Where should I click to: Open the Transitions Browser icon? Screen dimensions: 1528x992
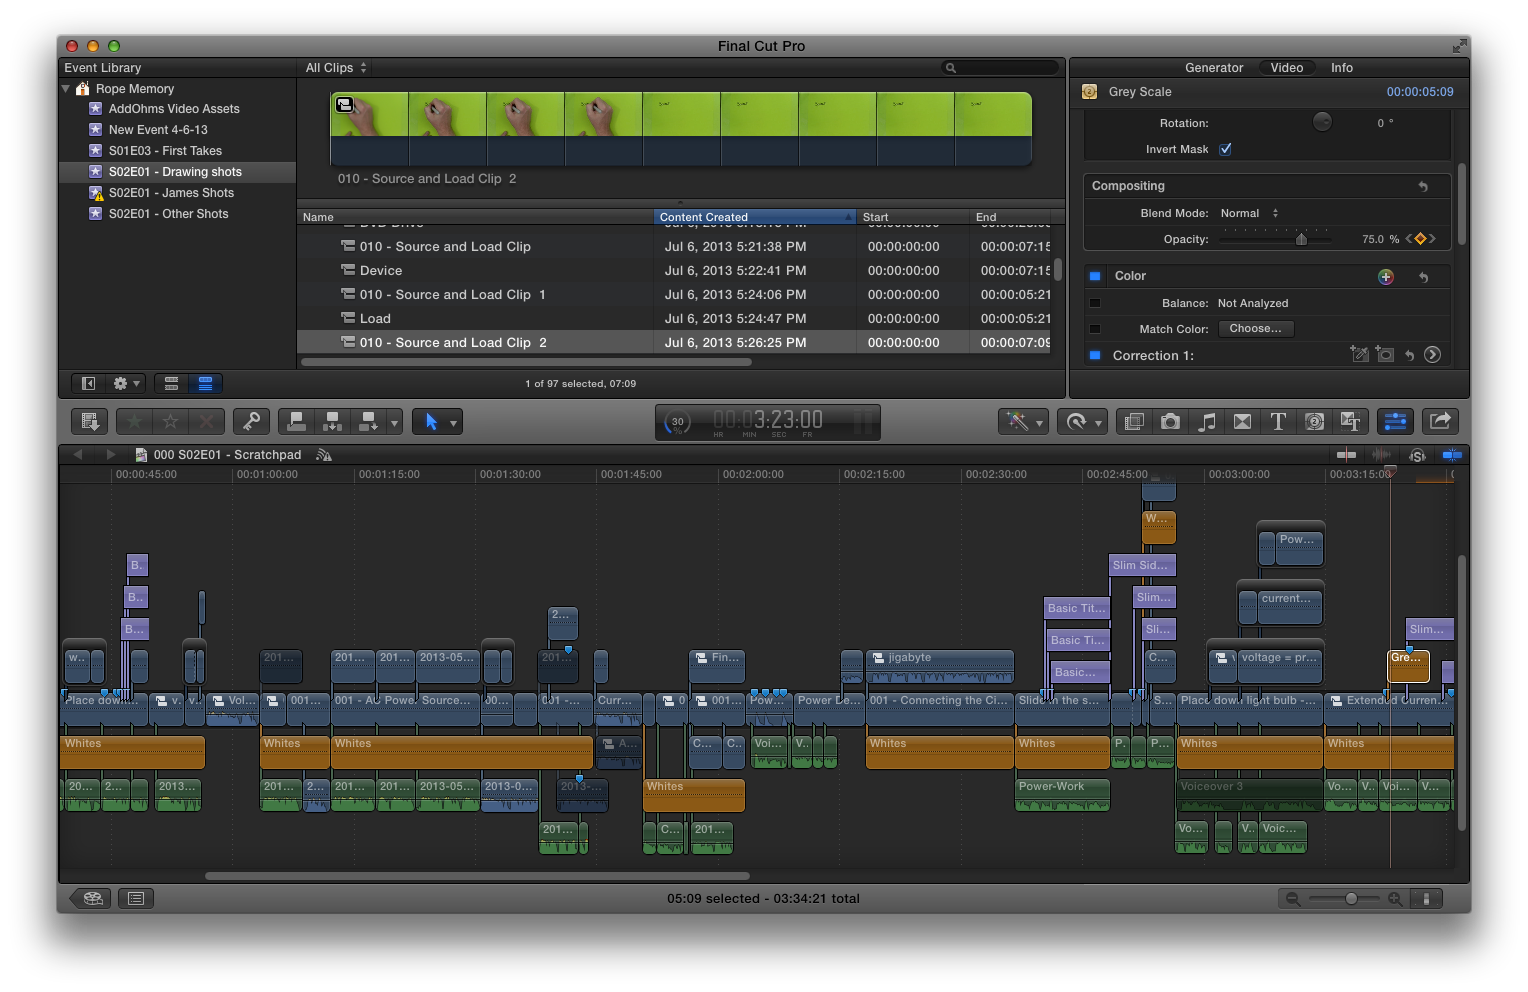[1242, 422]
